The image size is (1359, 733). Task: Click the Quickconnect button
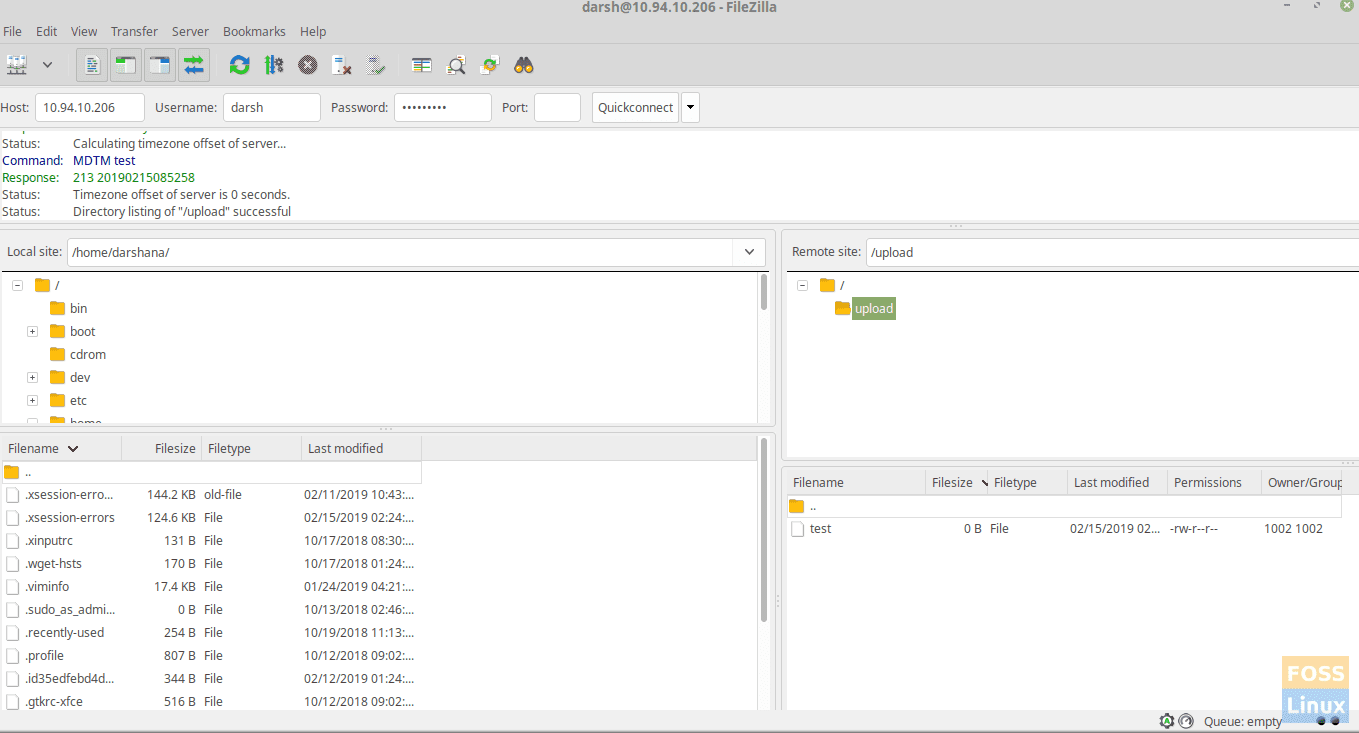pos(635,107)
